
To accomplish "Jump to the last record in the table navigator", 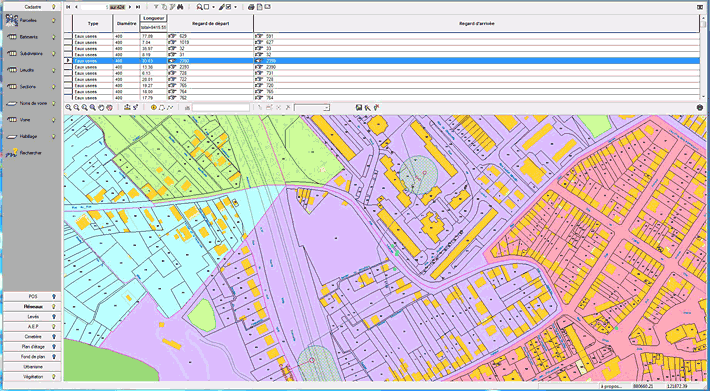I will tap(138, 7).
